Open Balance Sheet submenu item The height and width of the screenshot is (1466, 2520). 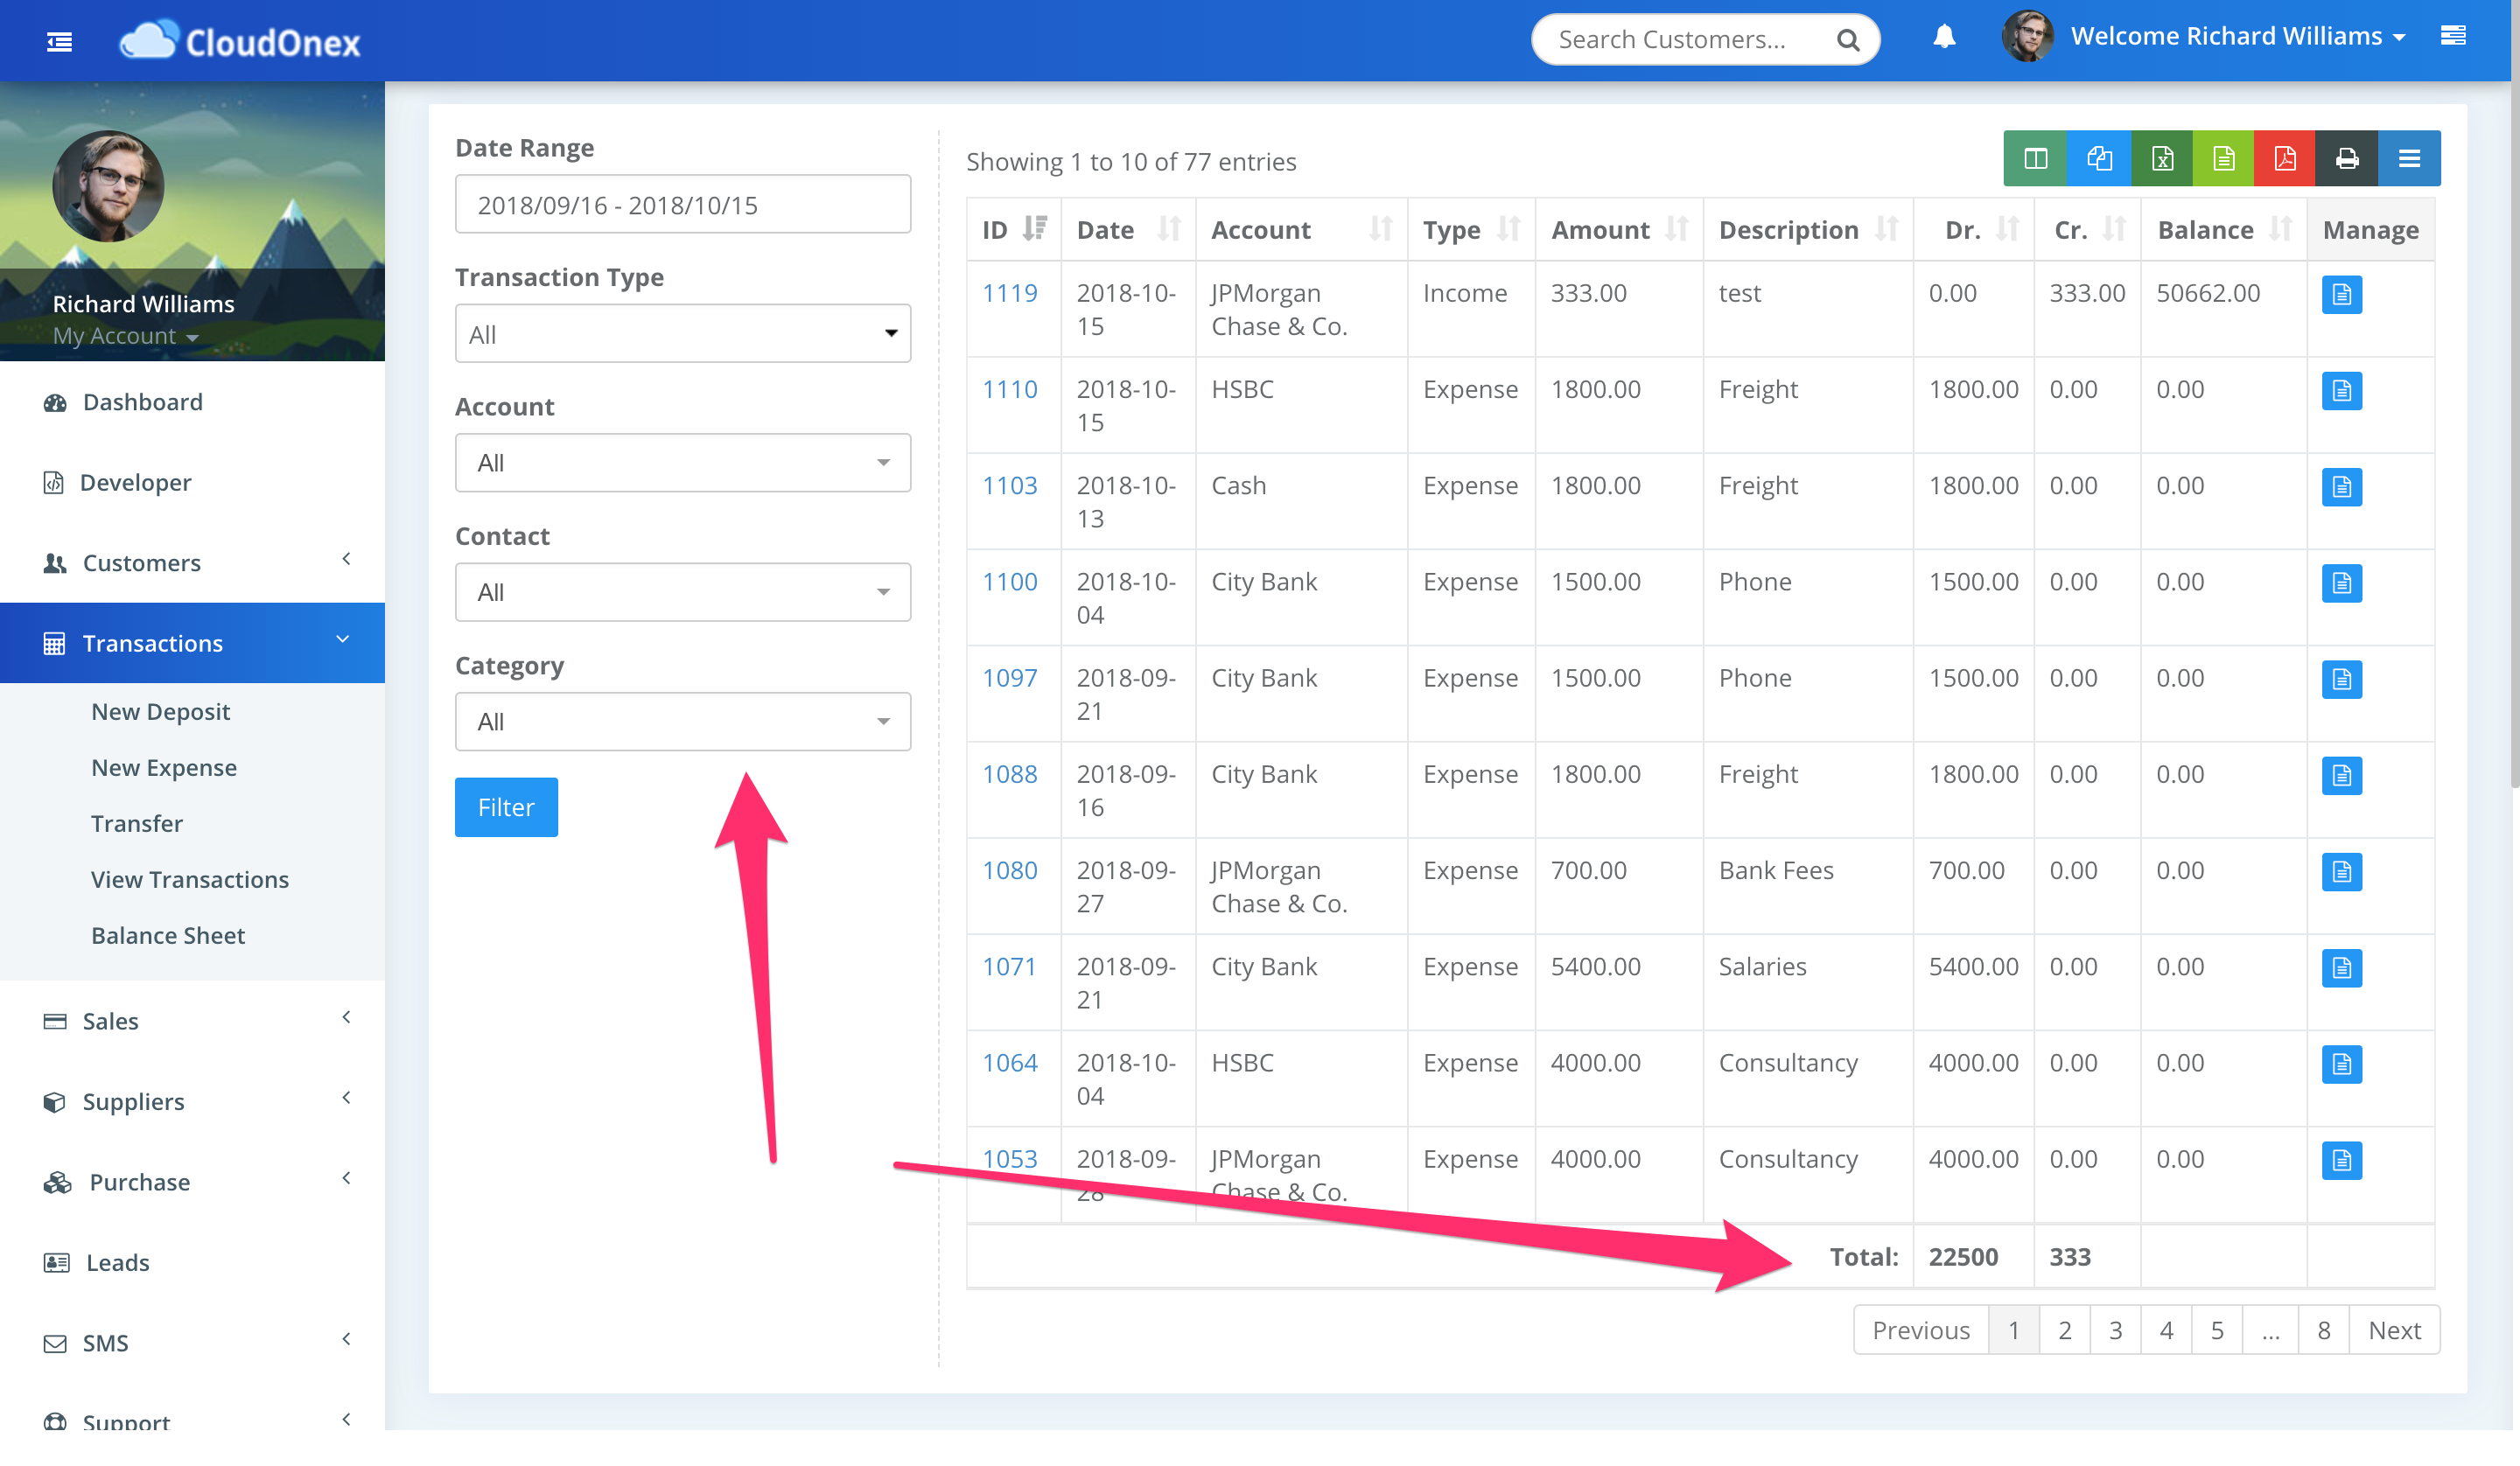point(168,936)
